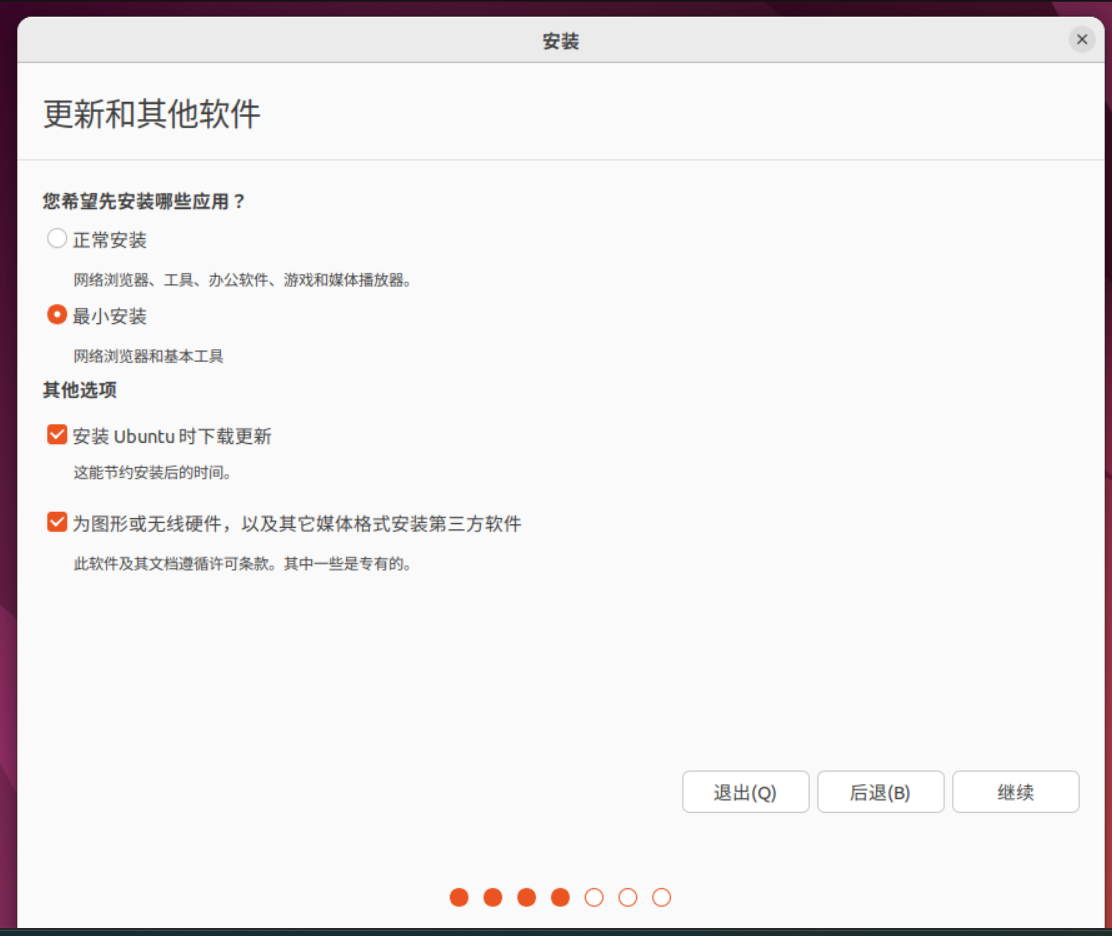The height and width of the screenshot is (936, 1112).
Task: Click the 您希望先安装哪些应用 question text
Action: point(143,201)
